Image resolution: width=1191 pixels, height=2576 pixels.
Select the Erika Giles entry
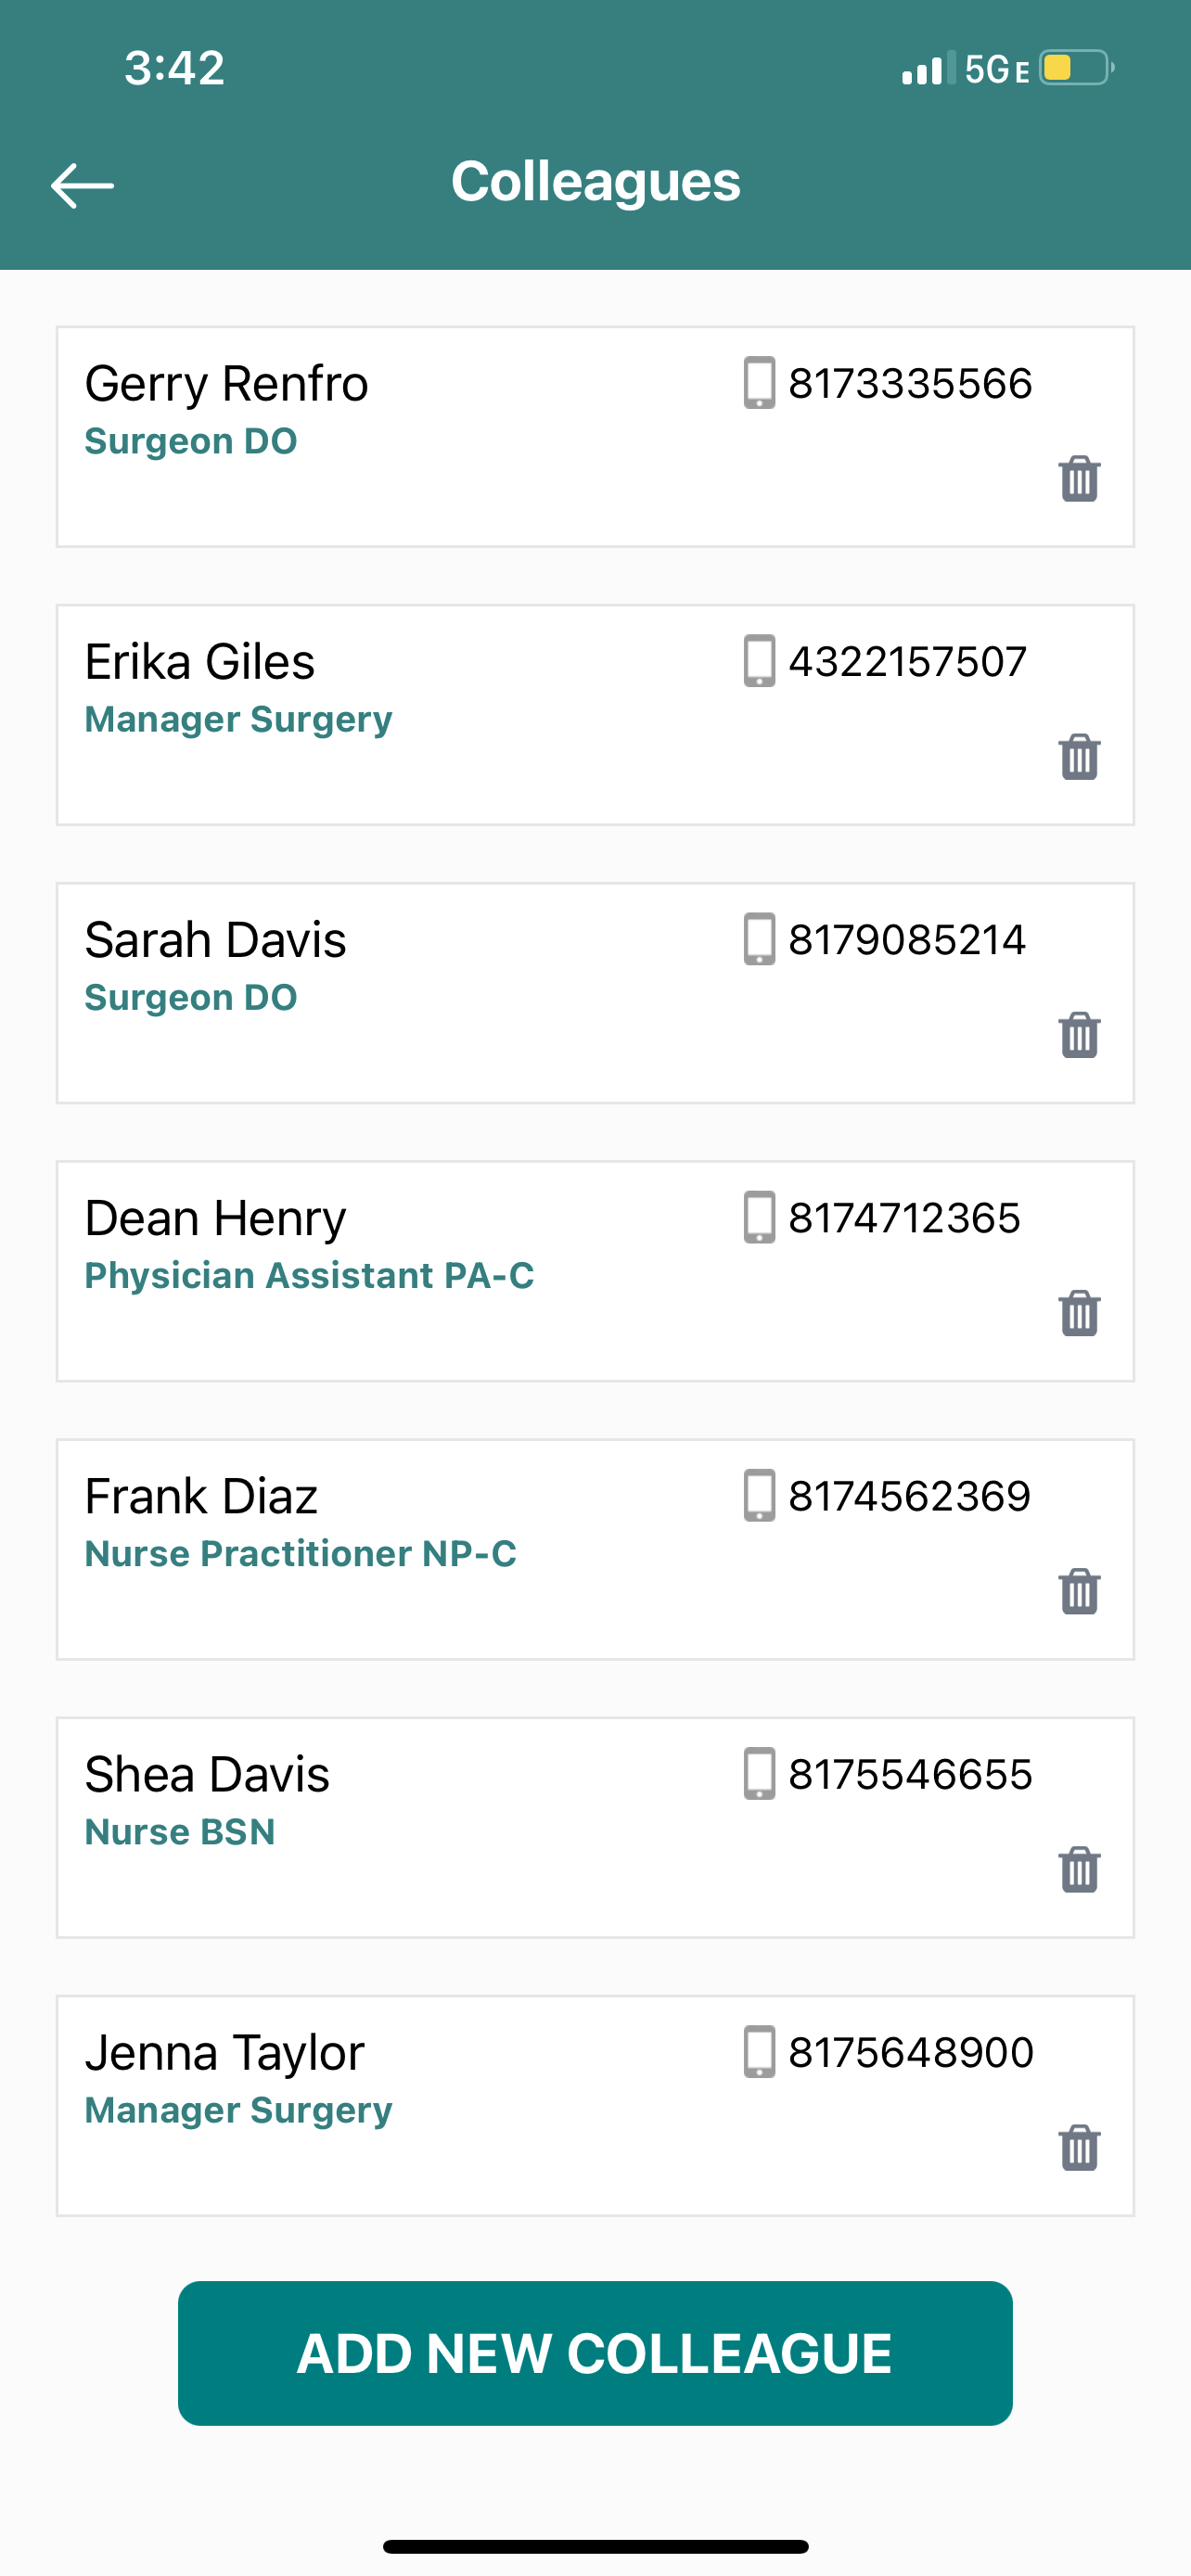595,715
